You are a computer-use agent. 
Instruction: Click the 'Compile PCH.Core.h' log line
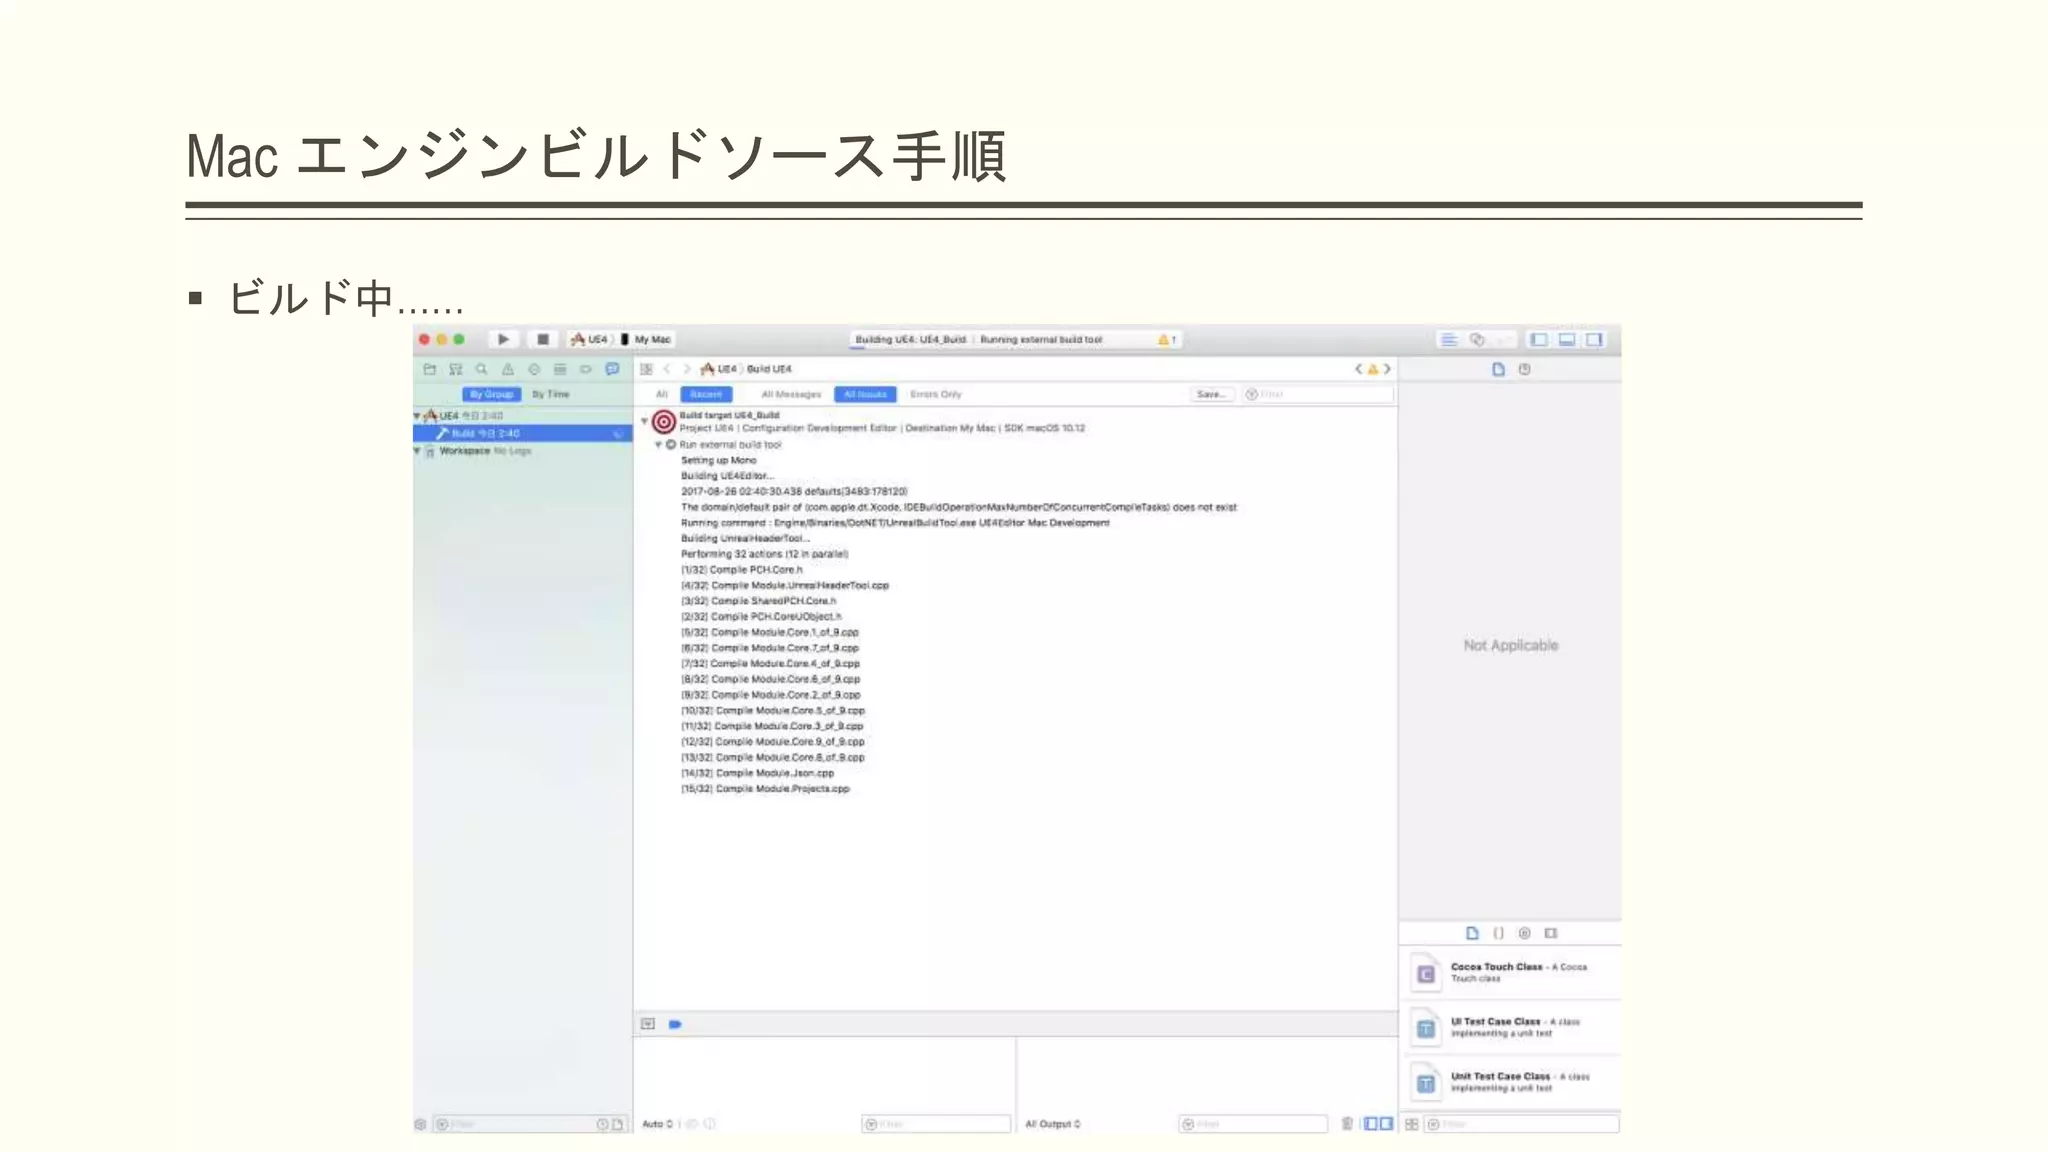(742, 570)
